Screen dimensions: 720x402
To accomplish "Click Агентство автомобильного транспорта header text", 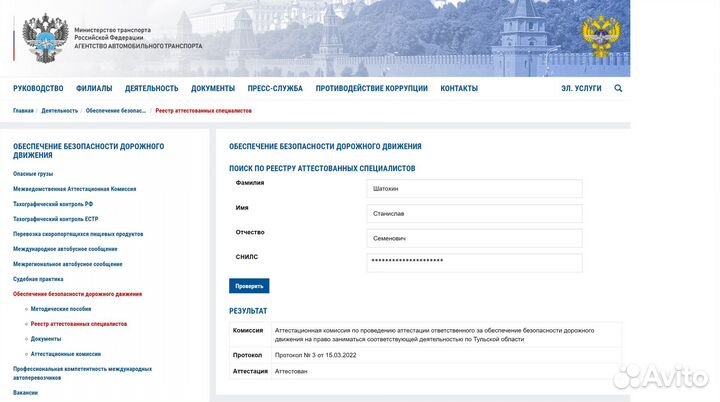I will tap(138, 46).
